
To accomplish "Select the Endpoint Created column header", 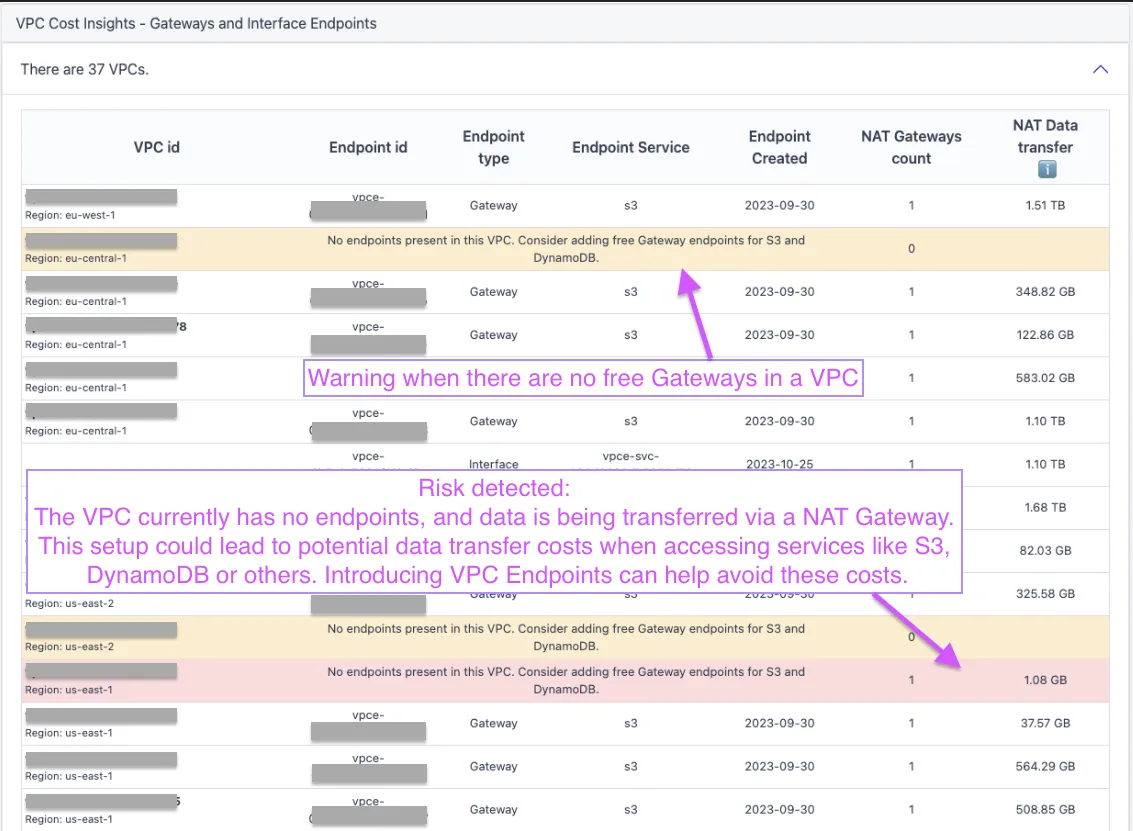I will pyautogui.click(x=780, y=147).
